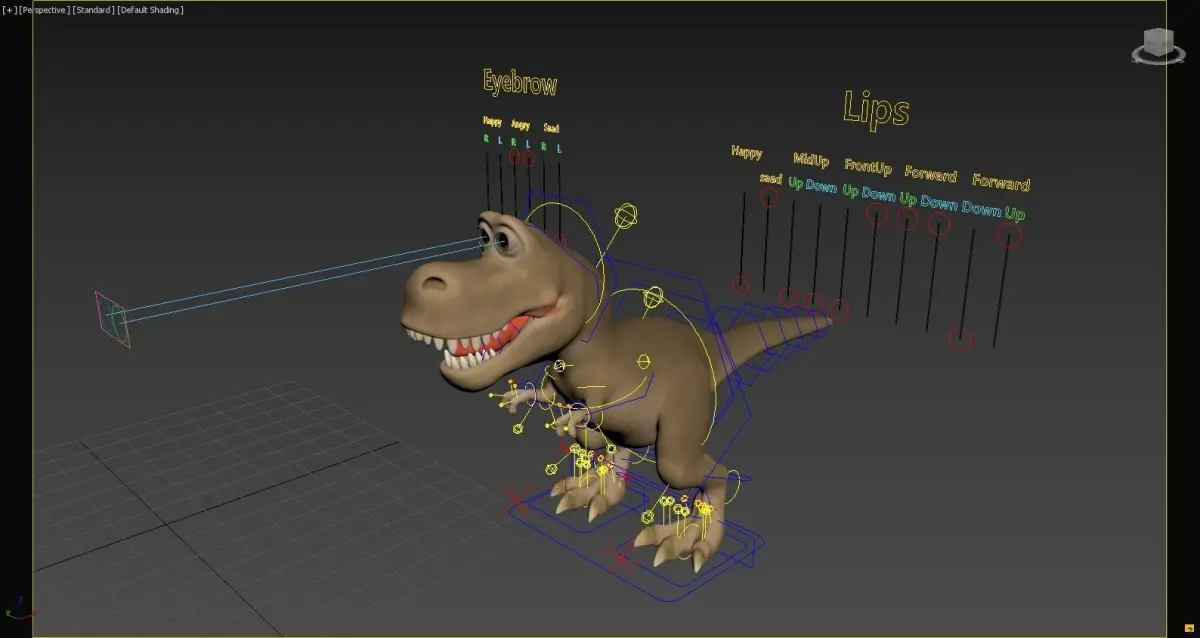The width and height of the screenshot is (1200, 638).
Task: Select the MidUp Up slider handle
Action: tap(788, 296)
